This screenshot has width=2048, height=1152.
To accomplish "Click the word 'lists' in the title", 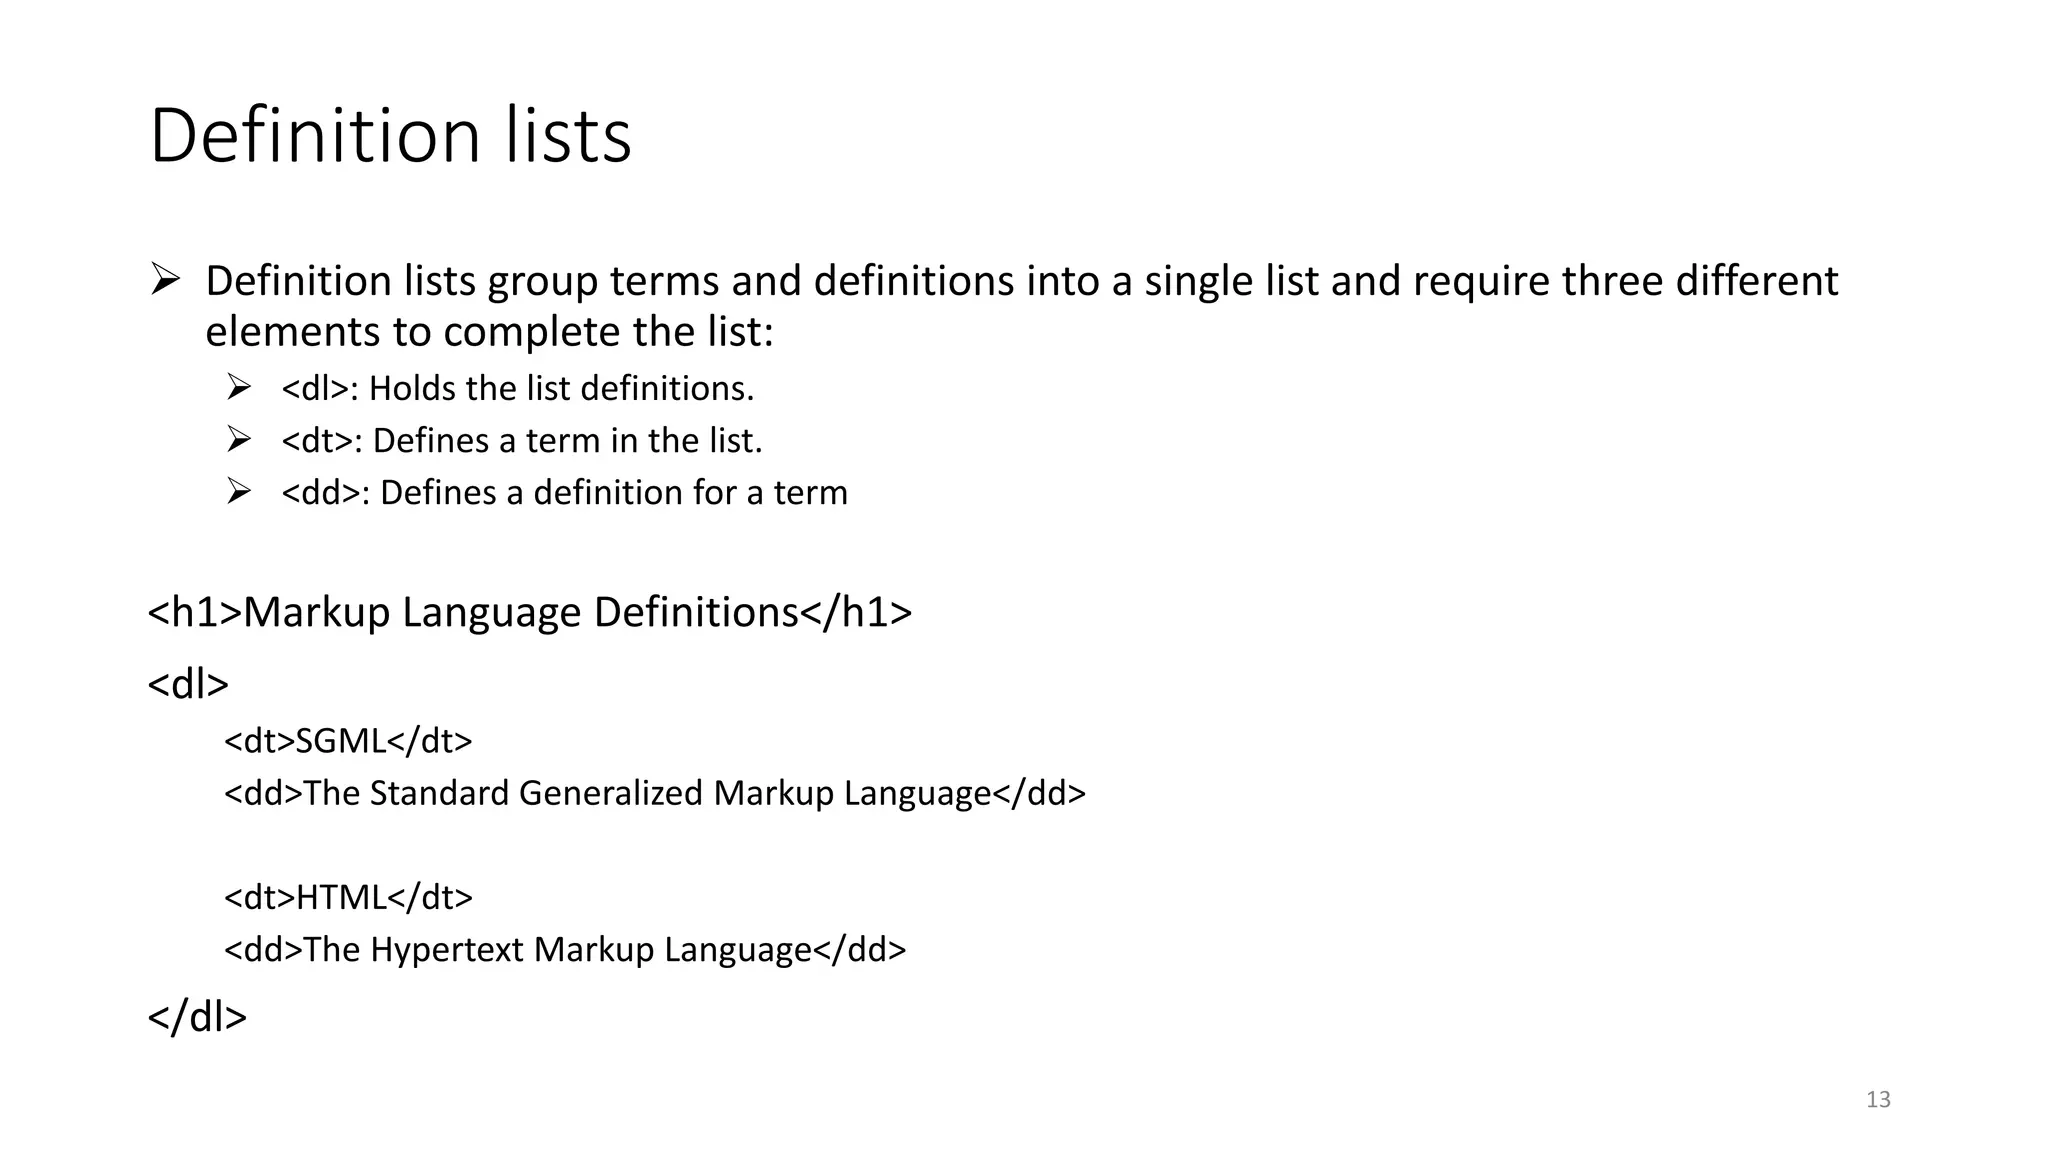I will point(568,136).
